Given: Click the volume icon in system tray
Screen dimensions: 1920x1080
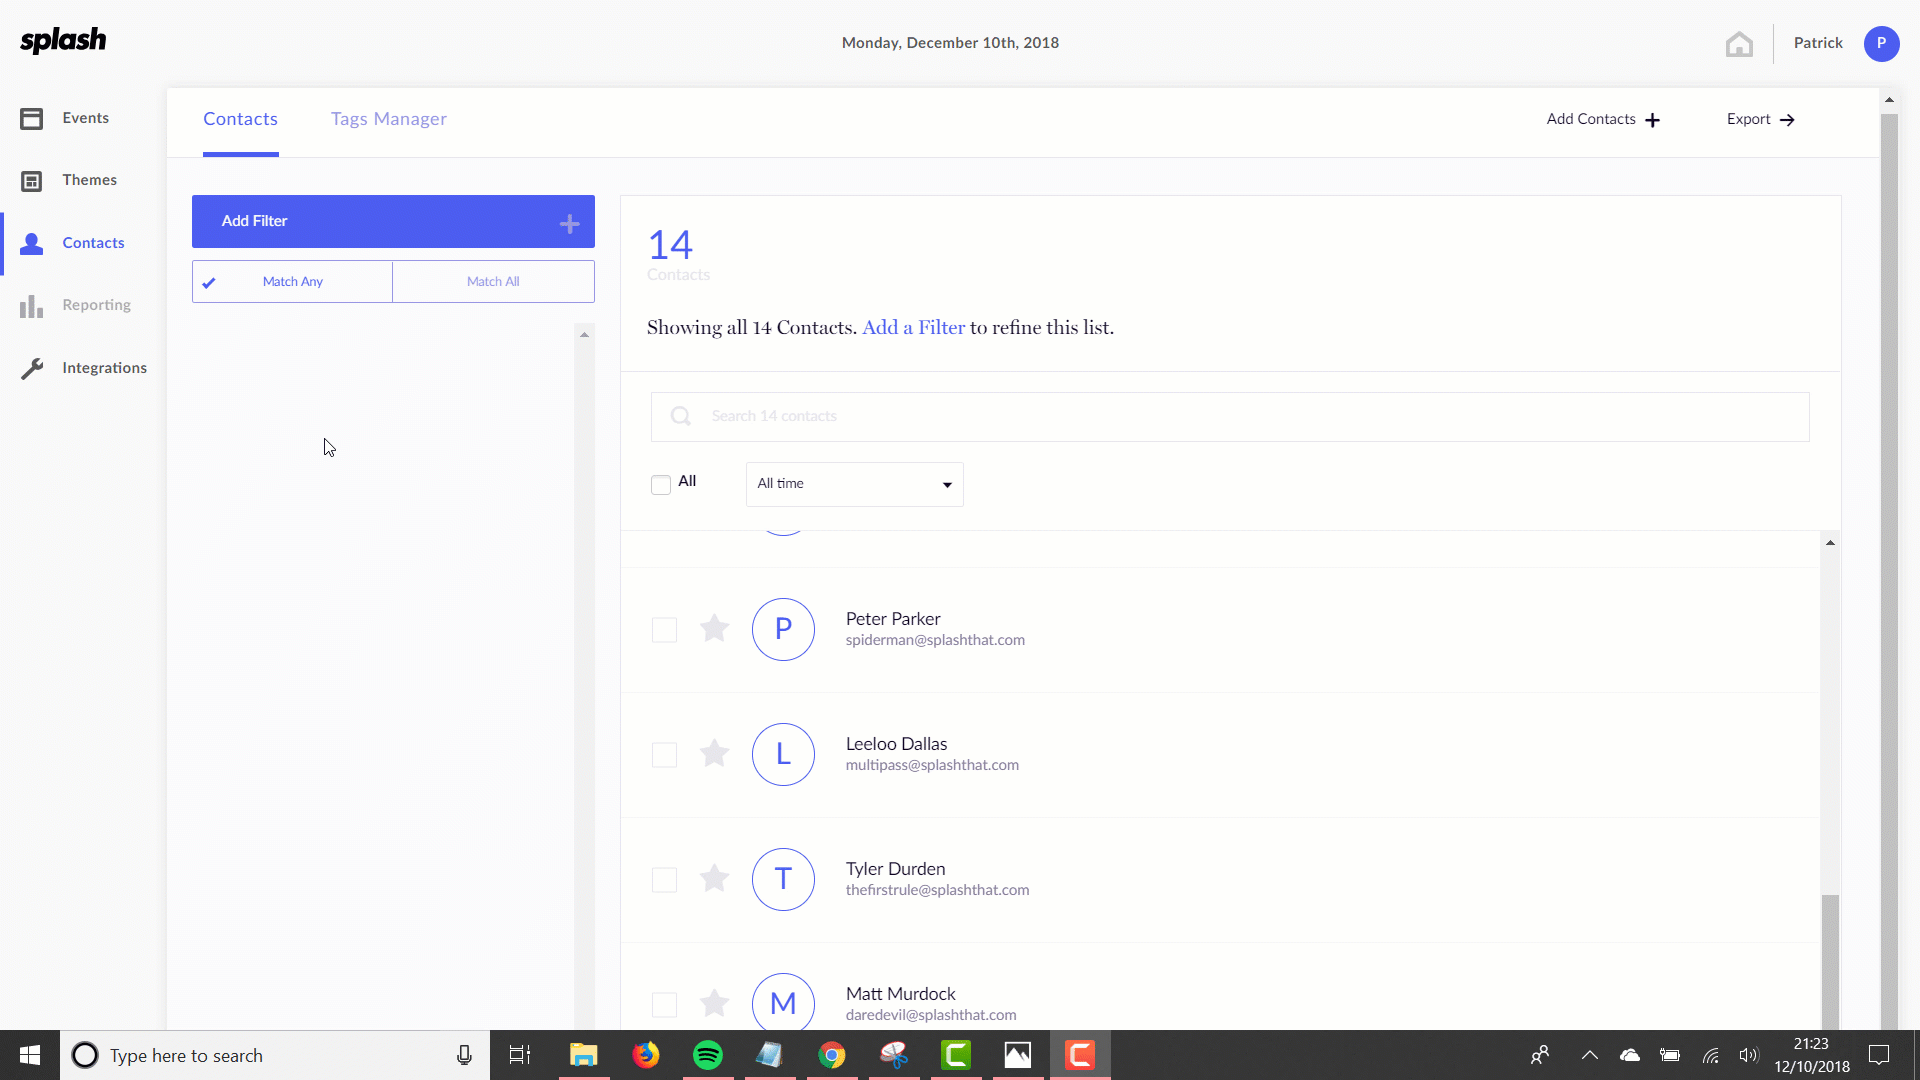Looking at the screenshot, I should coord(1748,1055).
